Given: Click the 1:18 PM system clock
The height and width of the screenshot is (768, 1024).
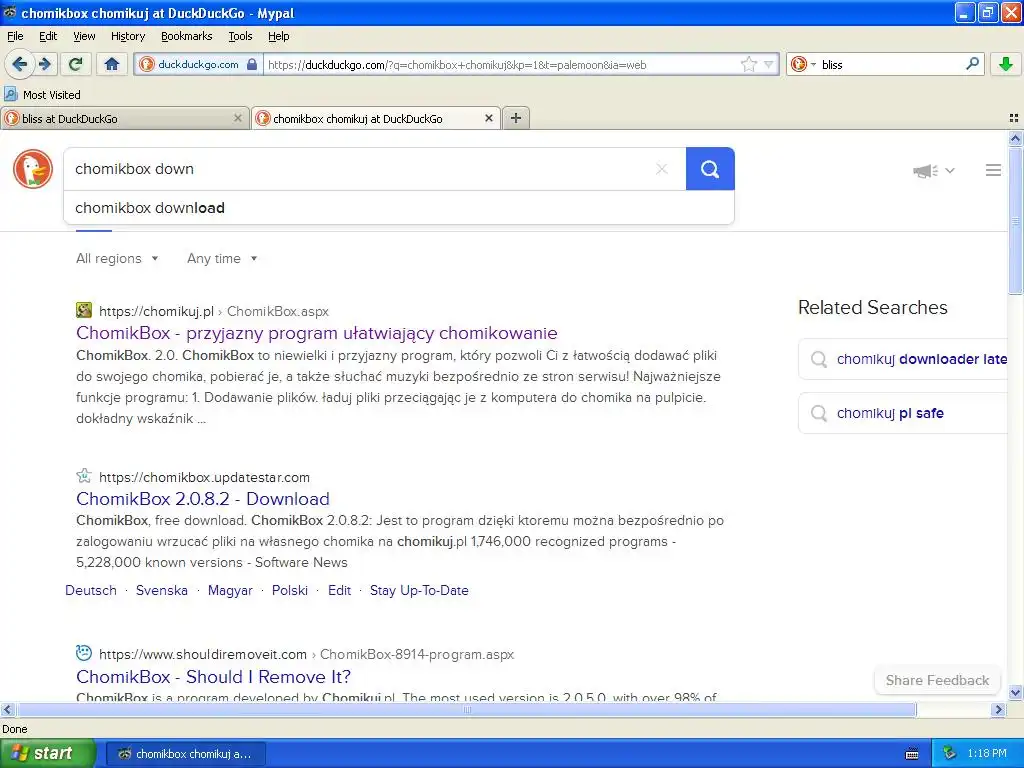Looking at the screenshot, I should [987, 753].
